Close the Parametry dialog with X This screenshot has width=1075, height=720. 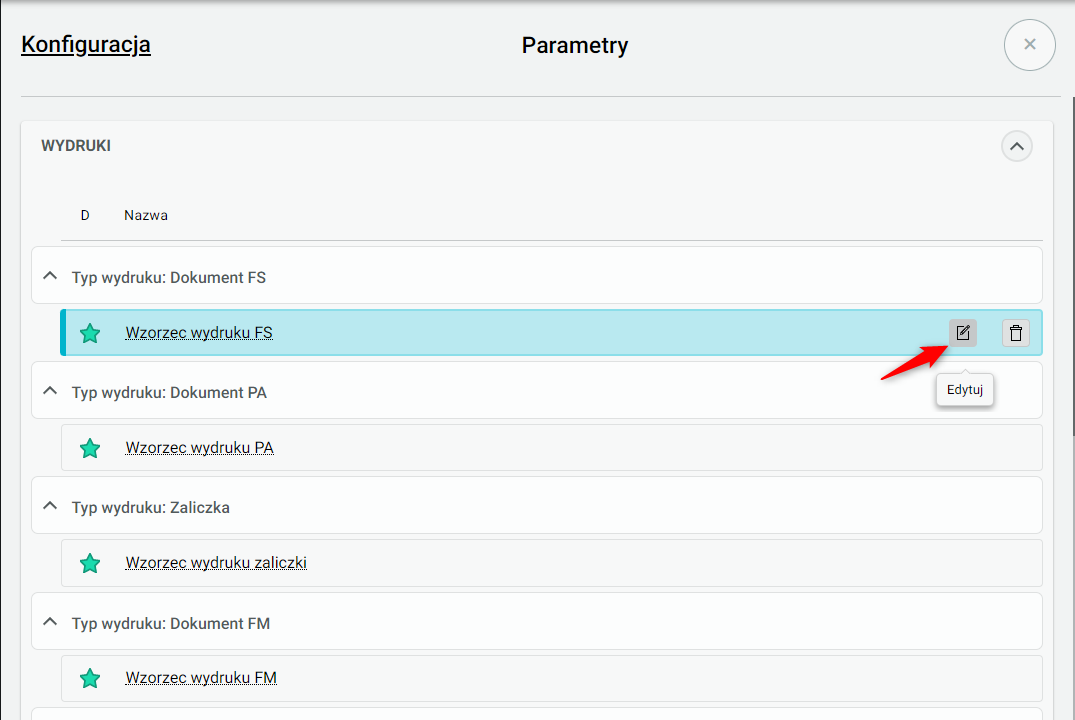1029,45
